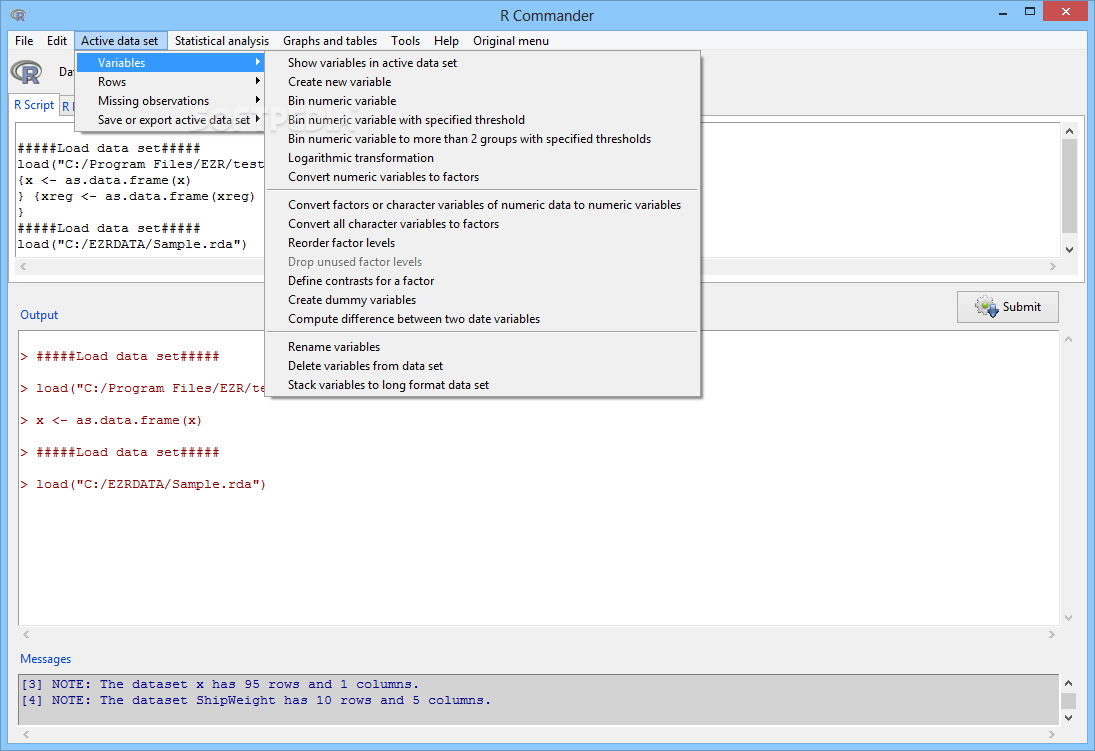Click the Submit button
Image resolution: width=1095 pixels, height=751 pixels.
[x=1007, y=307]
